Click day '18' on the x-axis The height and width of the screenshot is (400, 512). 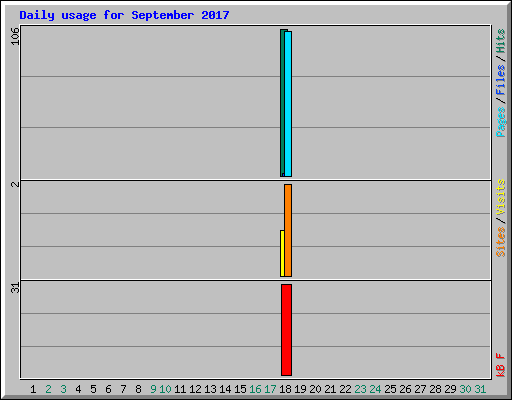tap(285, 389)
